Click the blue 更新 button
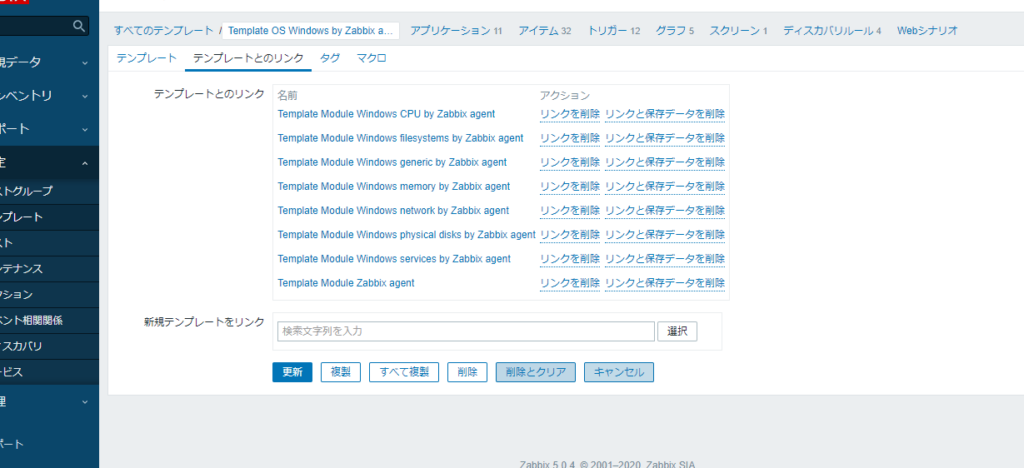1024x468 pixels. [292, 372]
